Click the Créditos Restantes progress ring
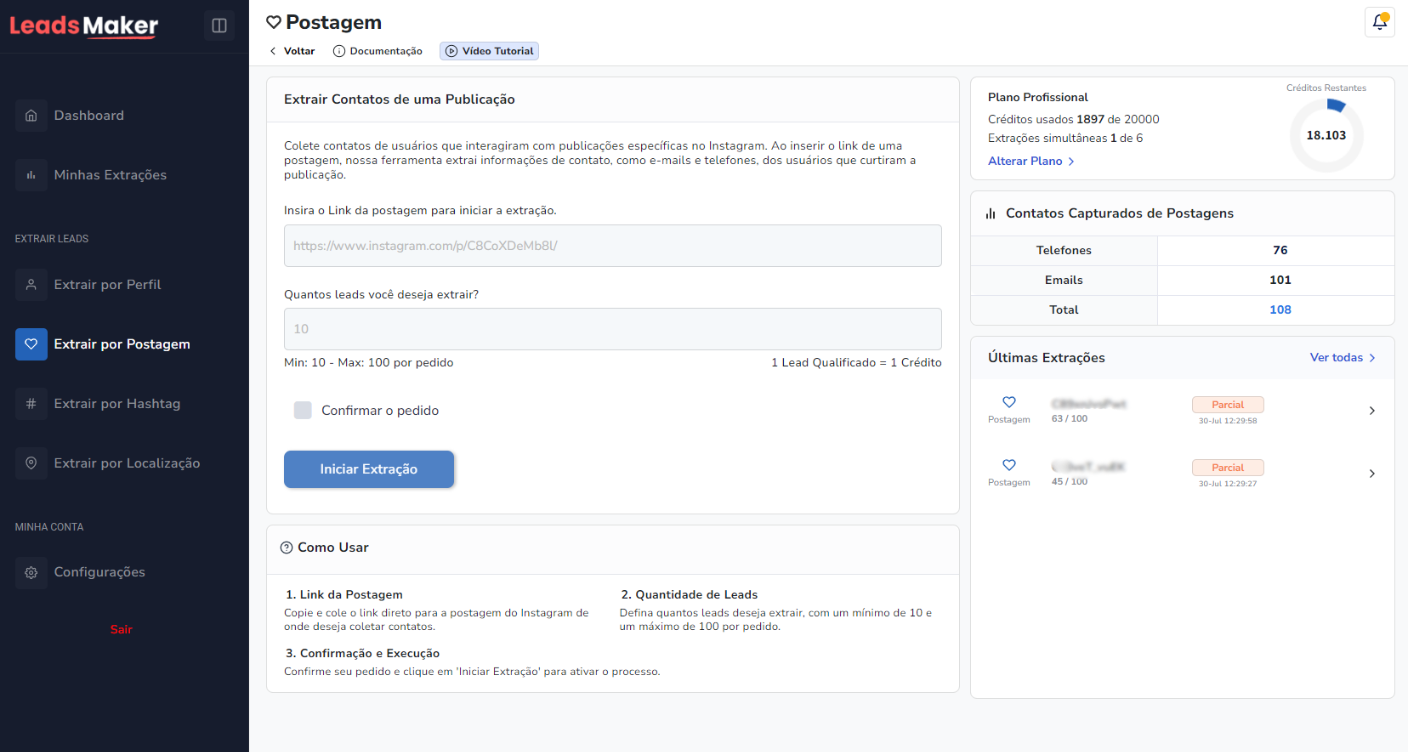Image resolution: width=1408 pixels, height=752 pixels. click(x=1326, y=134)
